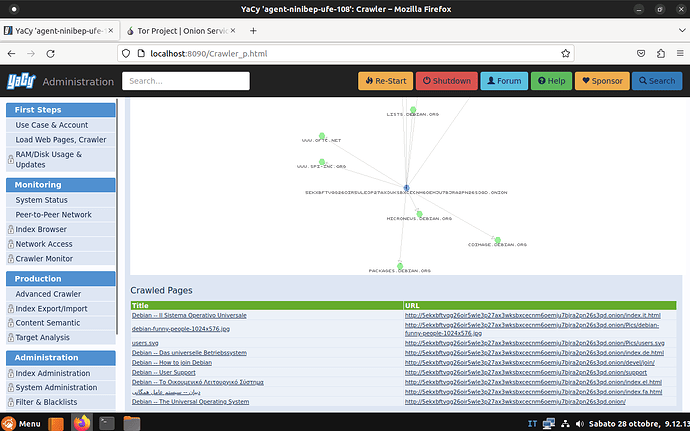Image resolution: width=690 pixels, height=431 pixels.
Task: Launch Firefox from the taskbar
Action: 81,423
